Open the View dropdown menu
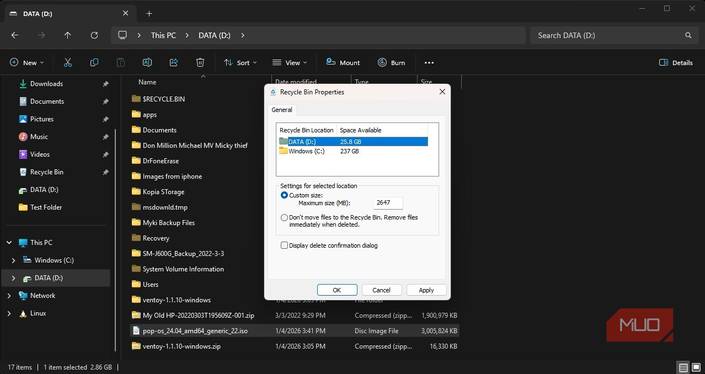The width and height of the screenshot is (705, 374). pyautogui.click(x=290, y=63)
